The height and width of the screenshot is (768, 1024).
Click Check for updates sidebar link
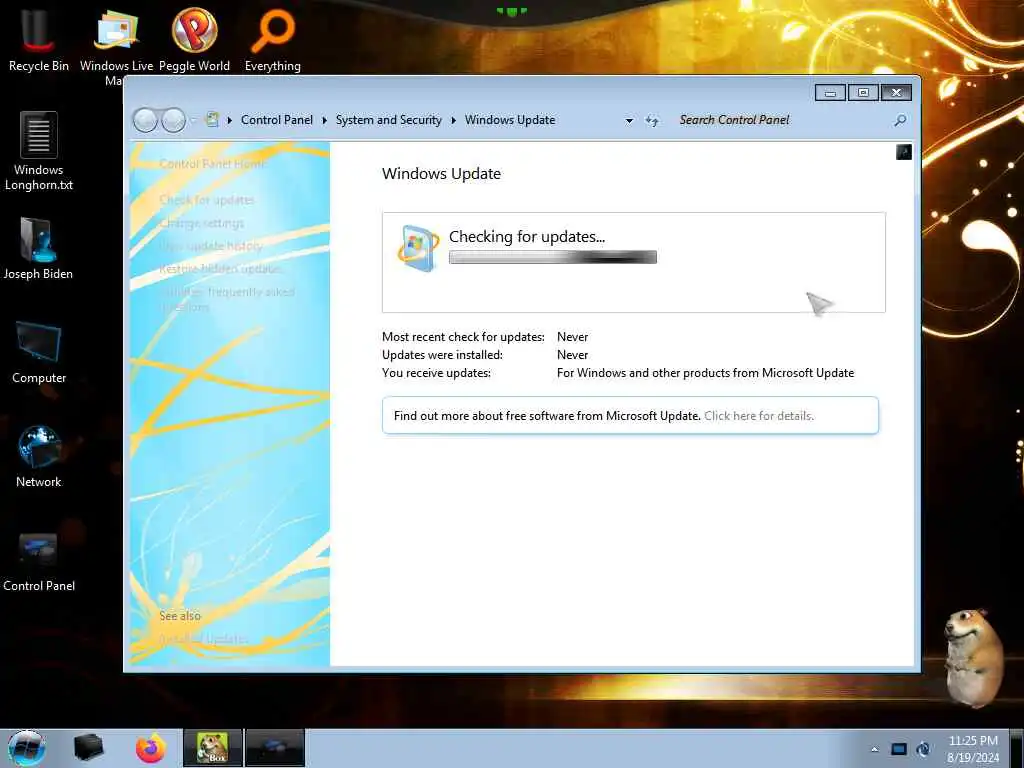tap(207, 200)
